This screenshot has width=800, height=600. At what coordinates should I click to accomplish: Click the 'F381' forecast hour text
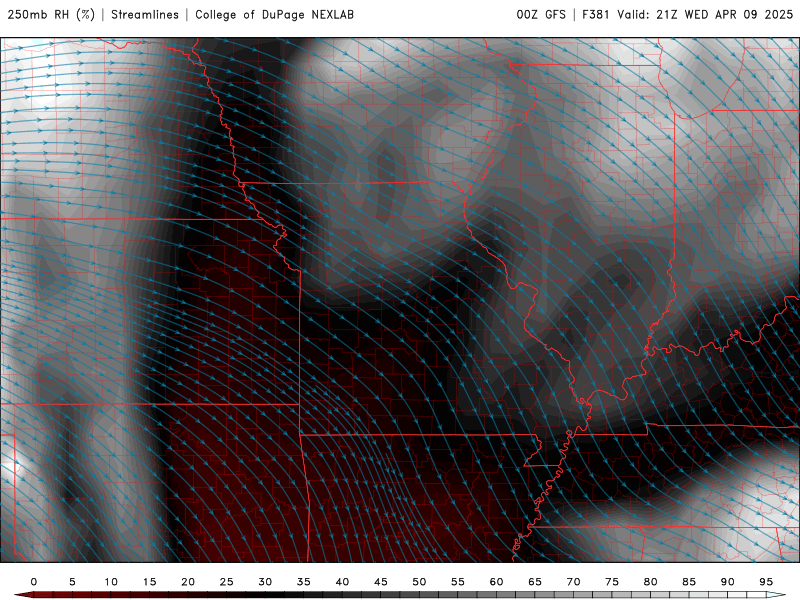(596, 15)
